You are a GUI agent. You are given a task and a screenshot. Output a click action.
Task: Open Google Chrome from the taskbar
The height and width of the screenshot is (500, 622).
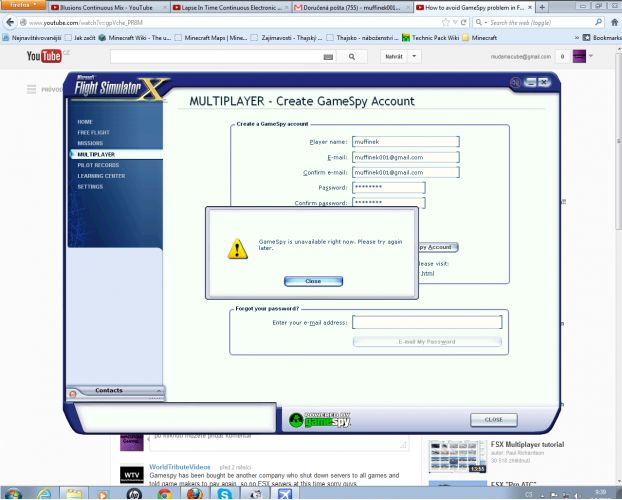coord(164,494)
